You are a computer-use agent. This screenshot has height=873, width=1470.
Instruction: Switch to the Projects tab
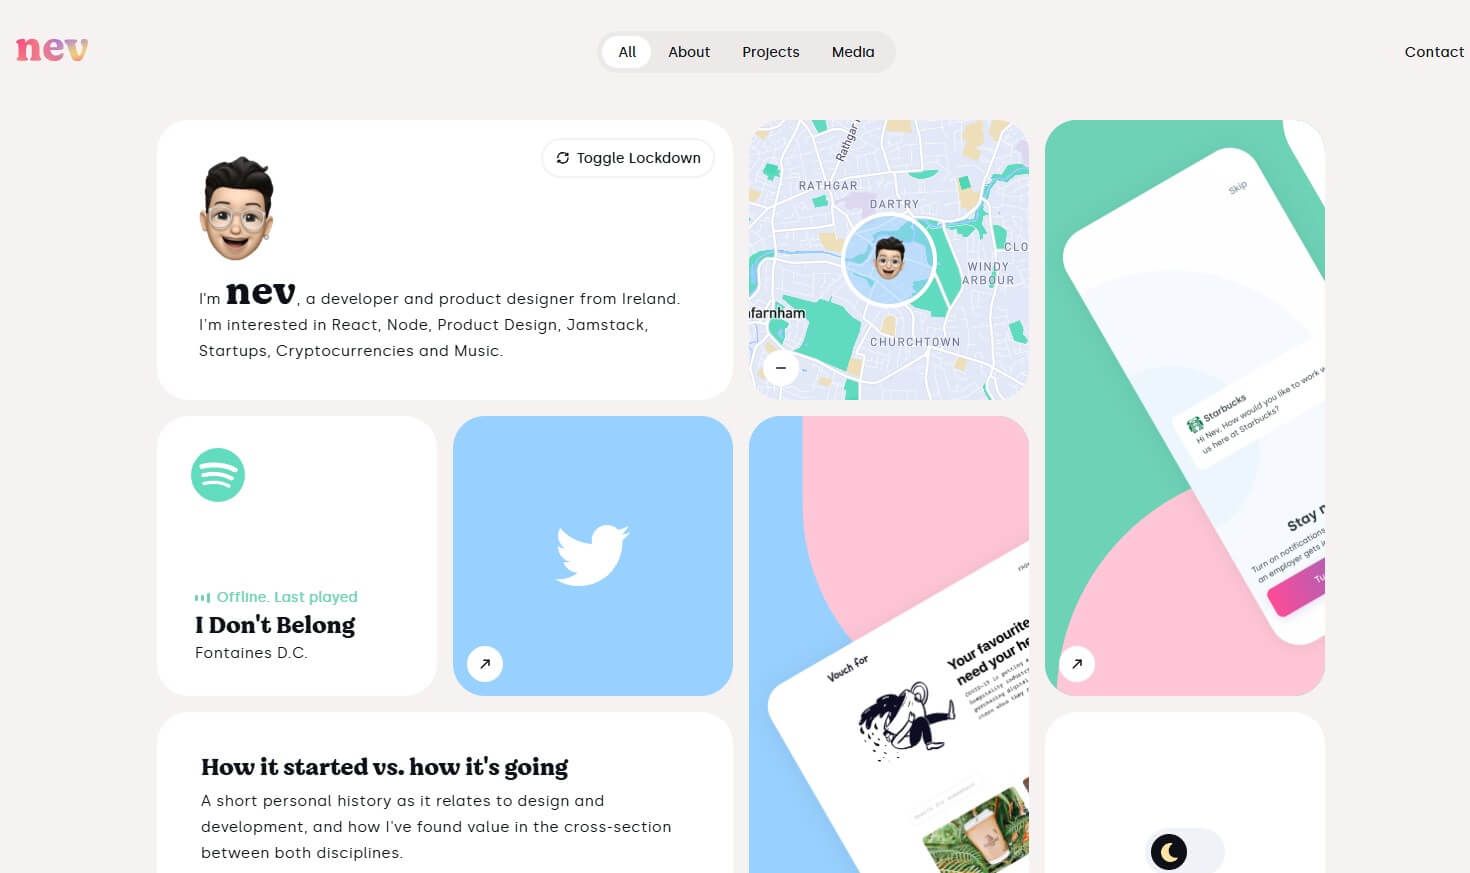[771, 52]
